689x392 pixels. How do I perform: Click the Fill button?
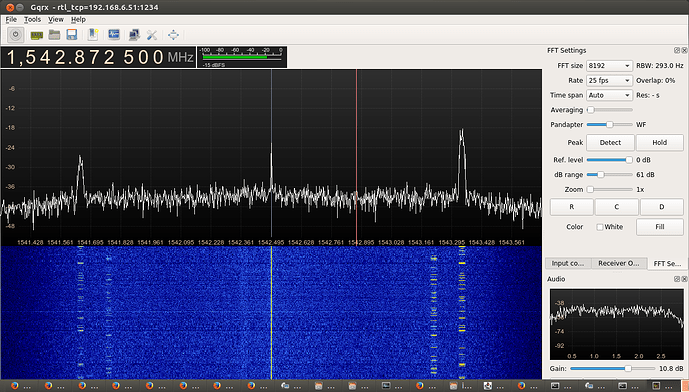coord(660,227)
